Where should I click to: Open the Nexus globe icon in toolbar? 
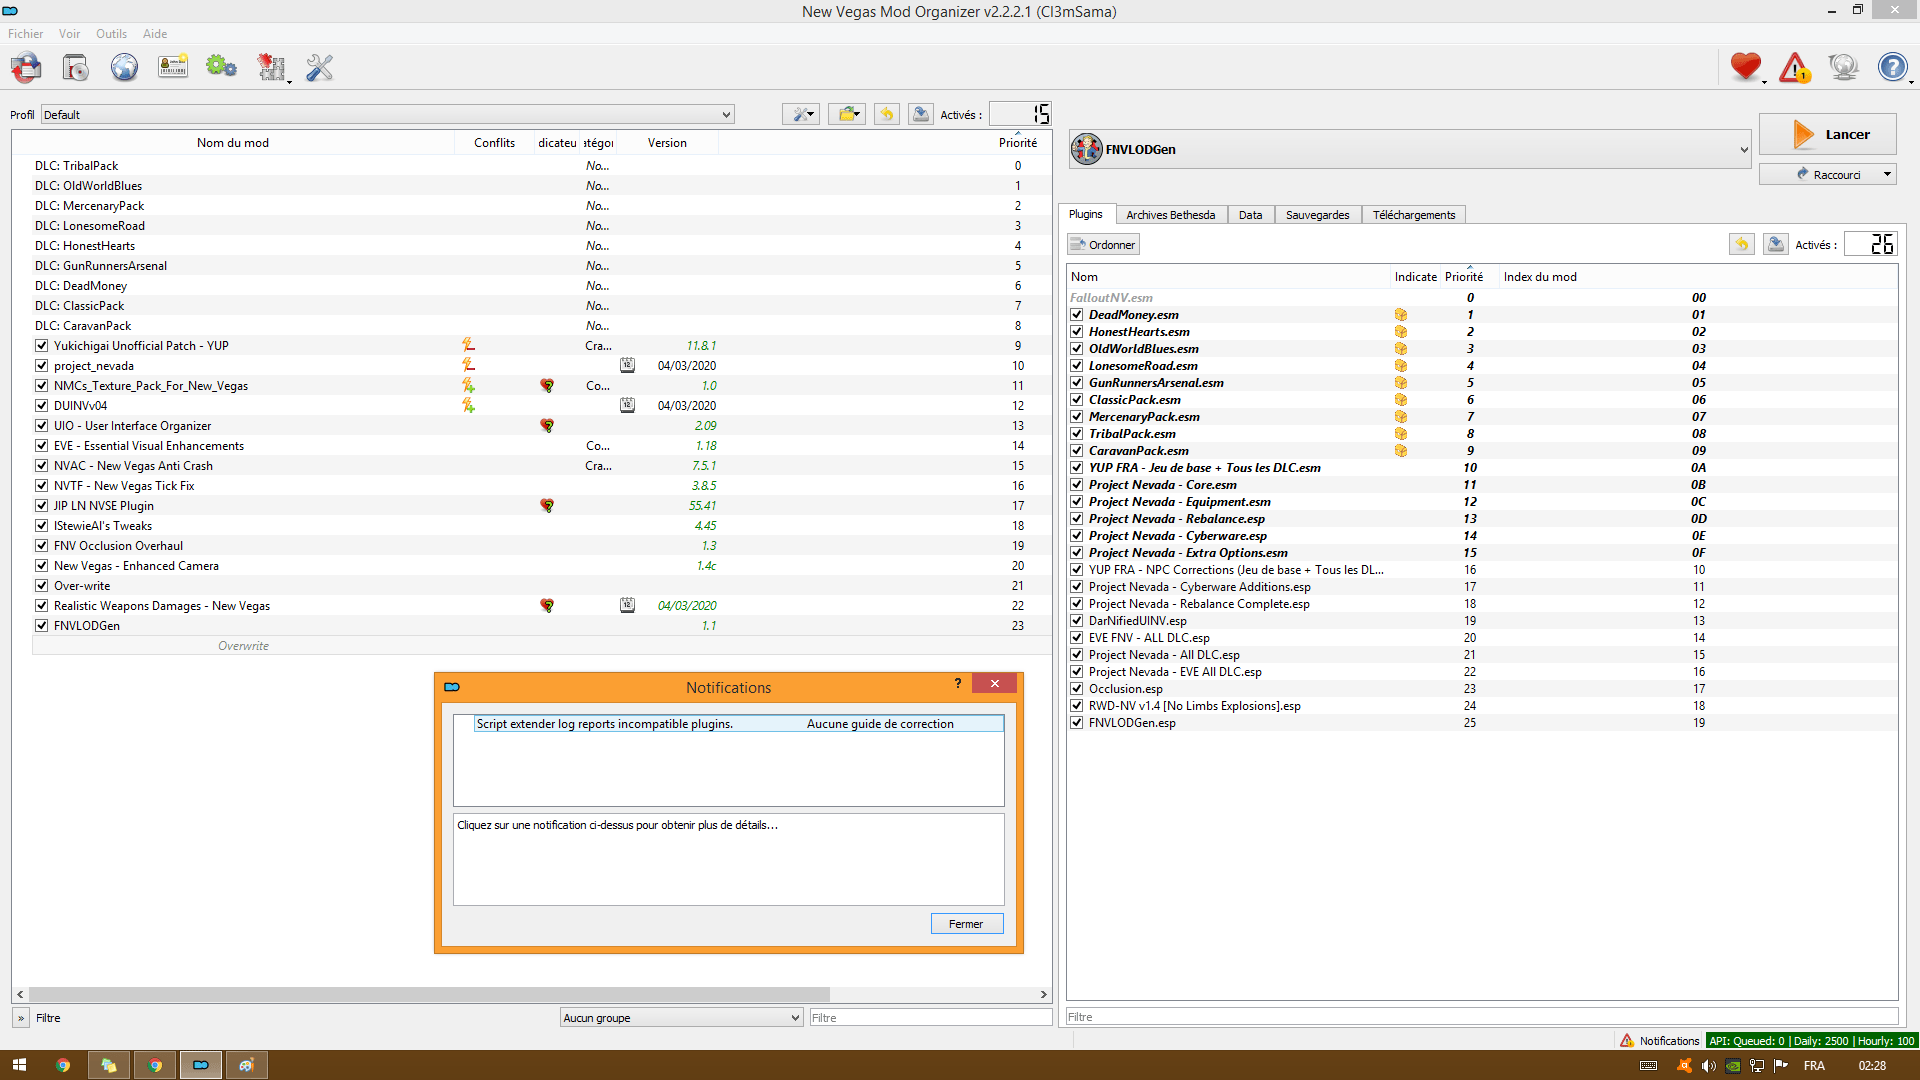(x=124, y=68)
